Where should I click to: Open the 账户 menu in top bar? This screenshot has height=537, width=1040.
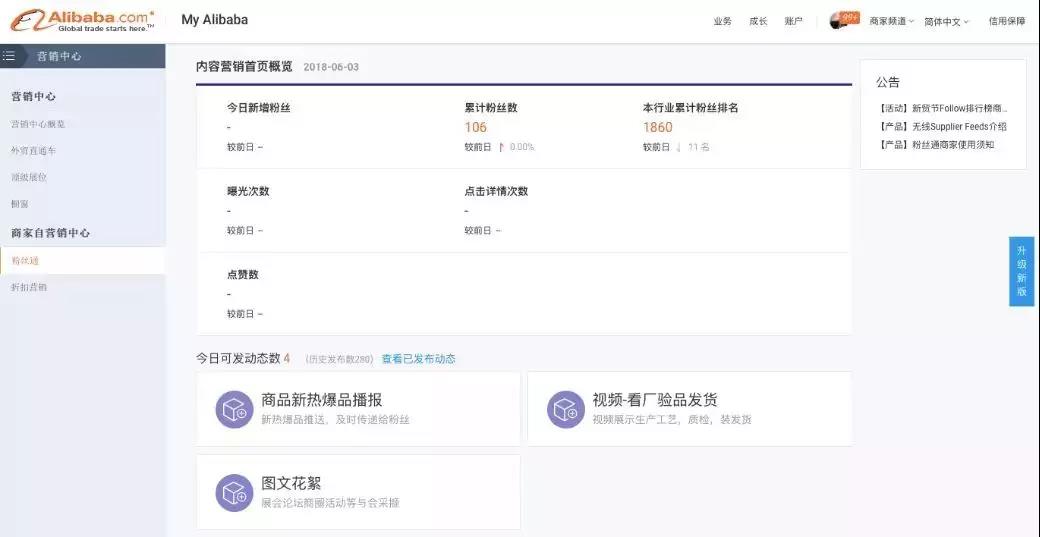click(793, 21)
